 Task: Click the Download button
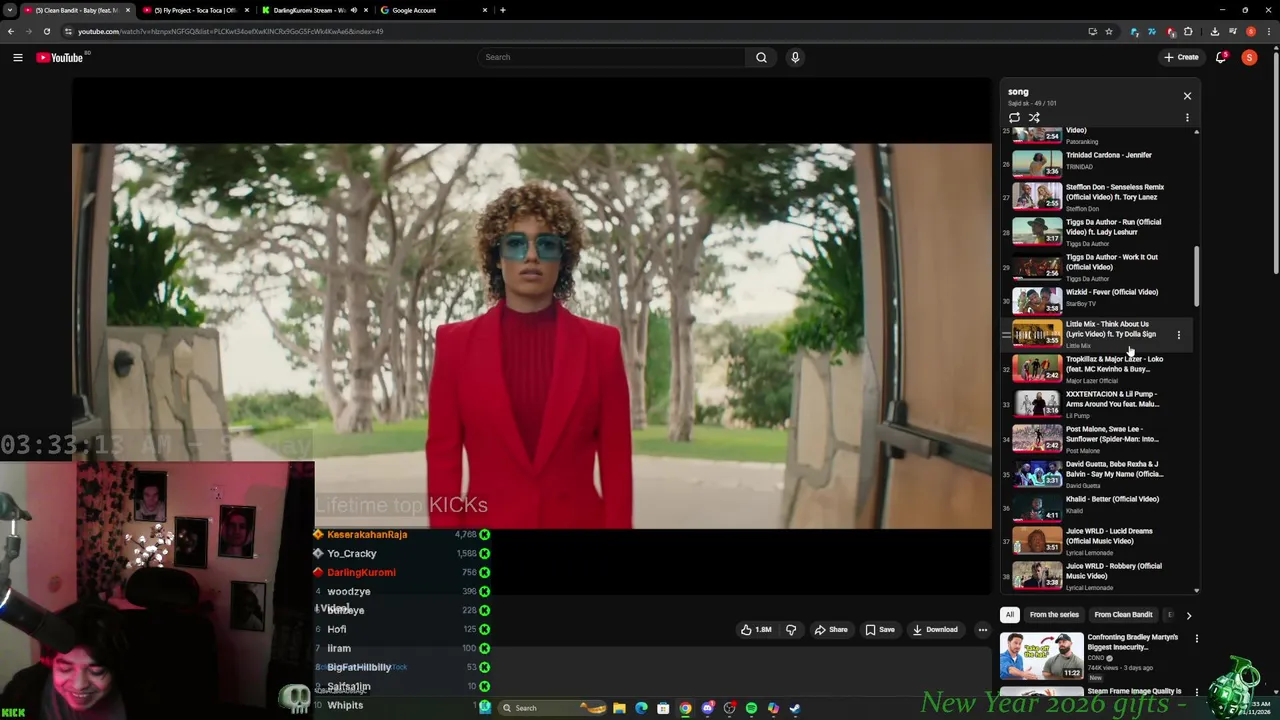935,630
